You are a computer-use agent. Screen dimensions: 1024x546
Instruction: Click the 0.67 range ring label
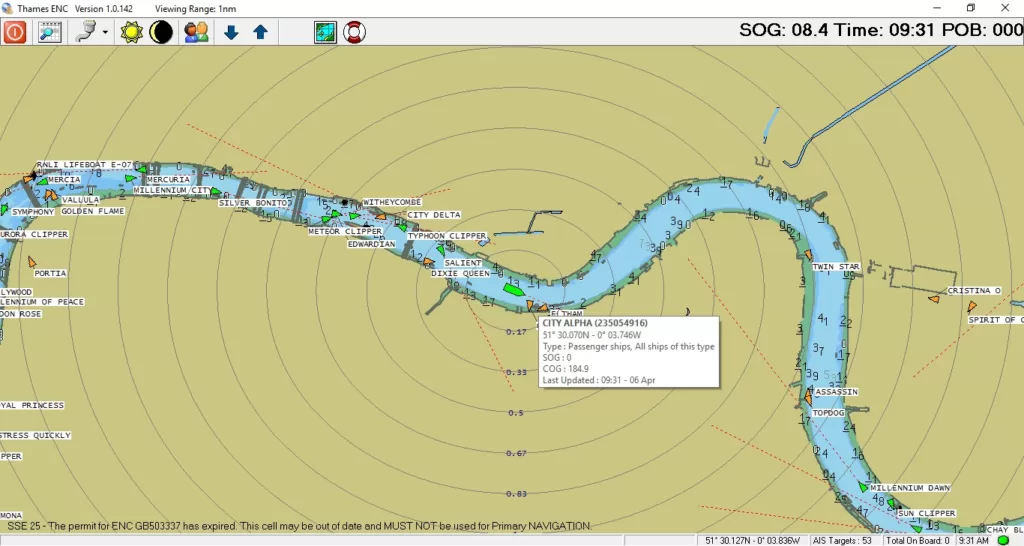click(516, 453)
